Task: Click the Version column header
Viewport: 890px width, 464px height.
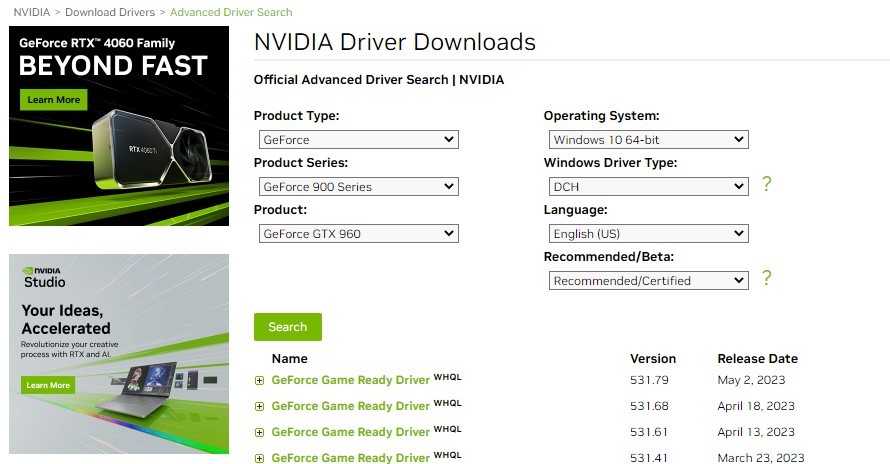Action: [653, 359]
